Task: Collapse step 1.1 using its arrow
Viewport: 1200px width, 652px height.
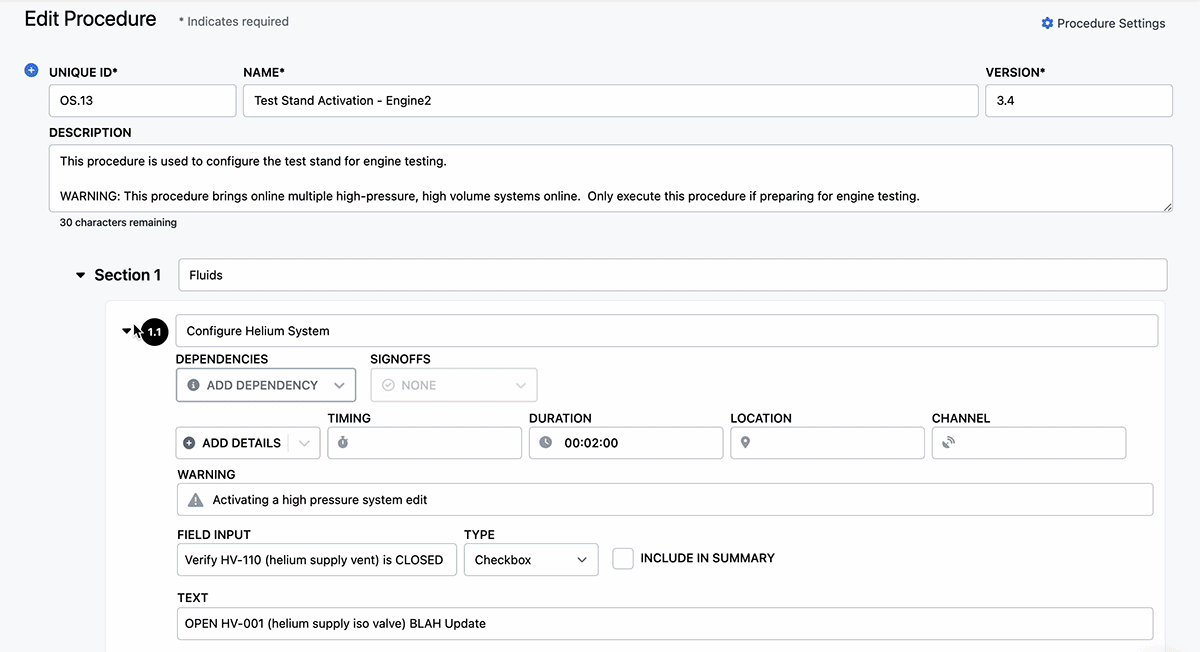Action: [126, 331]
